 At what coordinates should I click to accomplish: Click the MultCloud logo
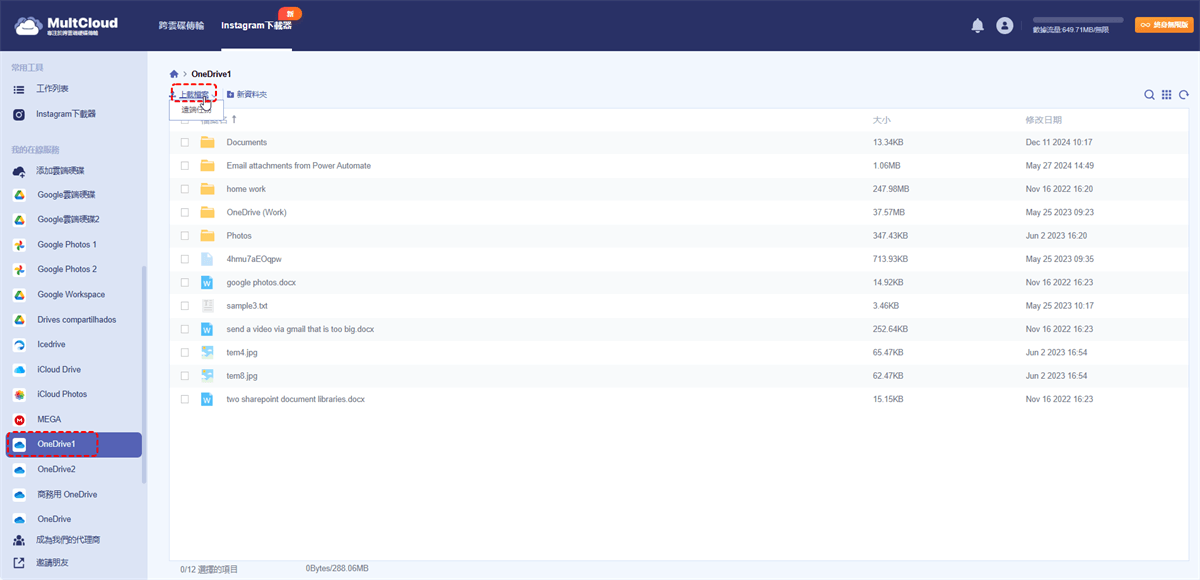[x=68, y=26]
